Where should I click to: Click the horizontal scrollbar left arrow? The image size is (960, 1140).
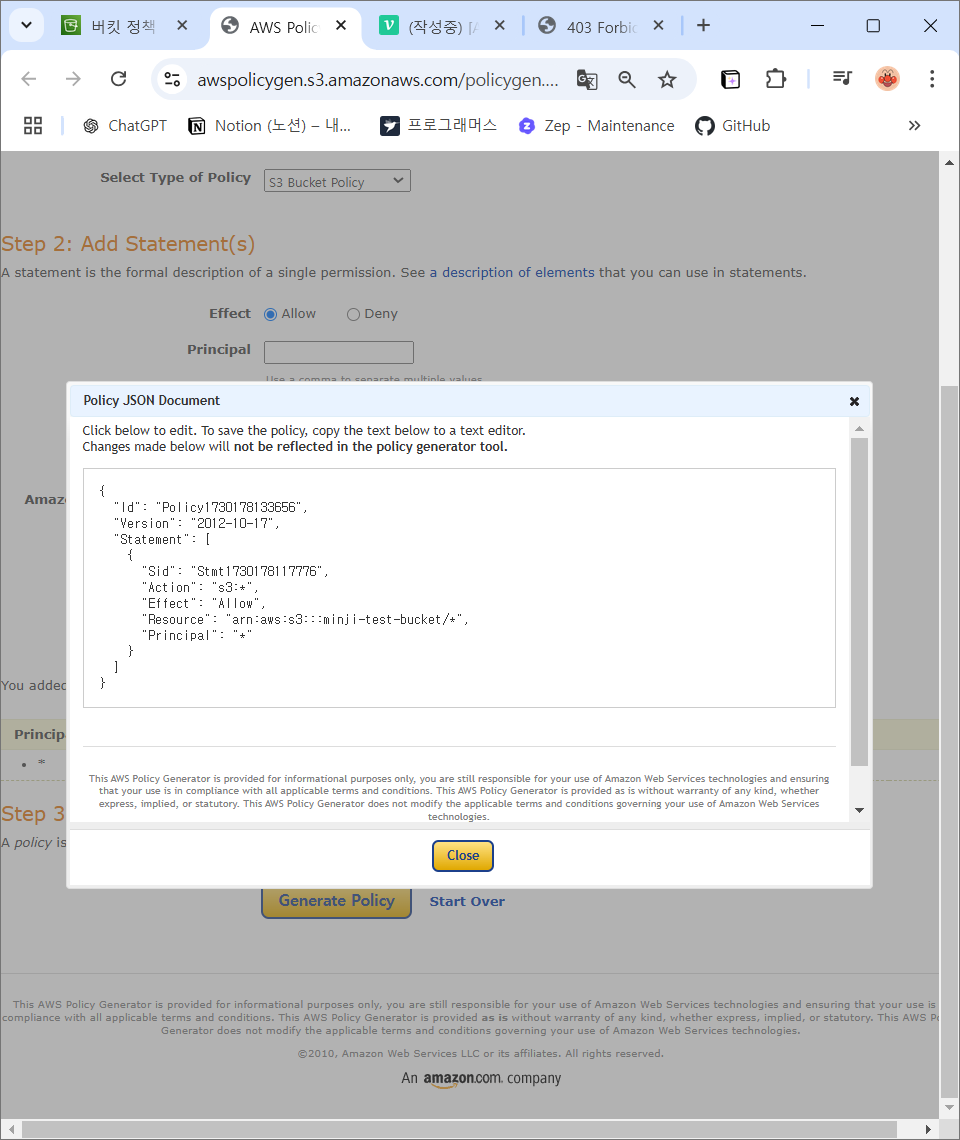(x=11, y=1129)
